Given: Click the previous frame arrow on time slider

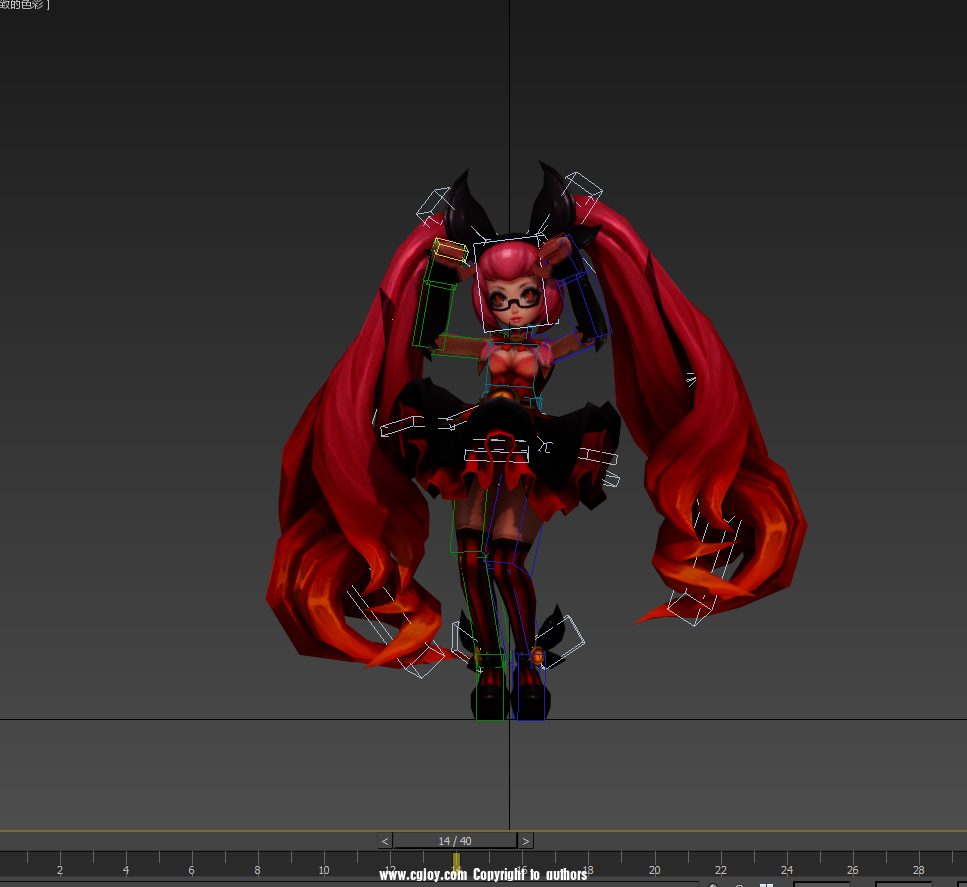Looking at the screenshot, I should point(385,841).
